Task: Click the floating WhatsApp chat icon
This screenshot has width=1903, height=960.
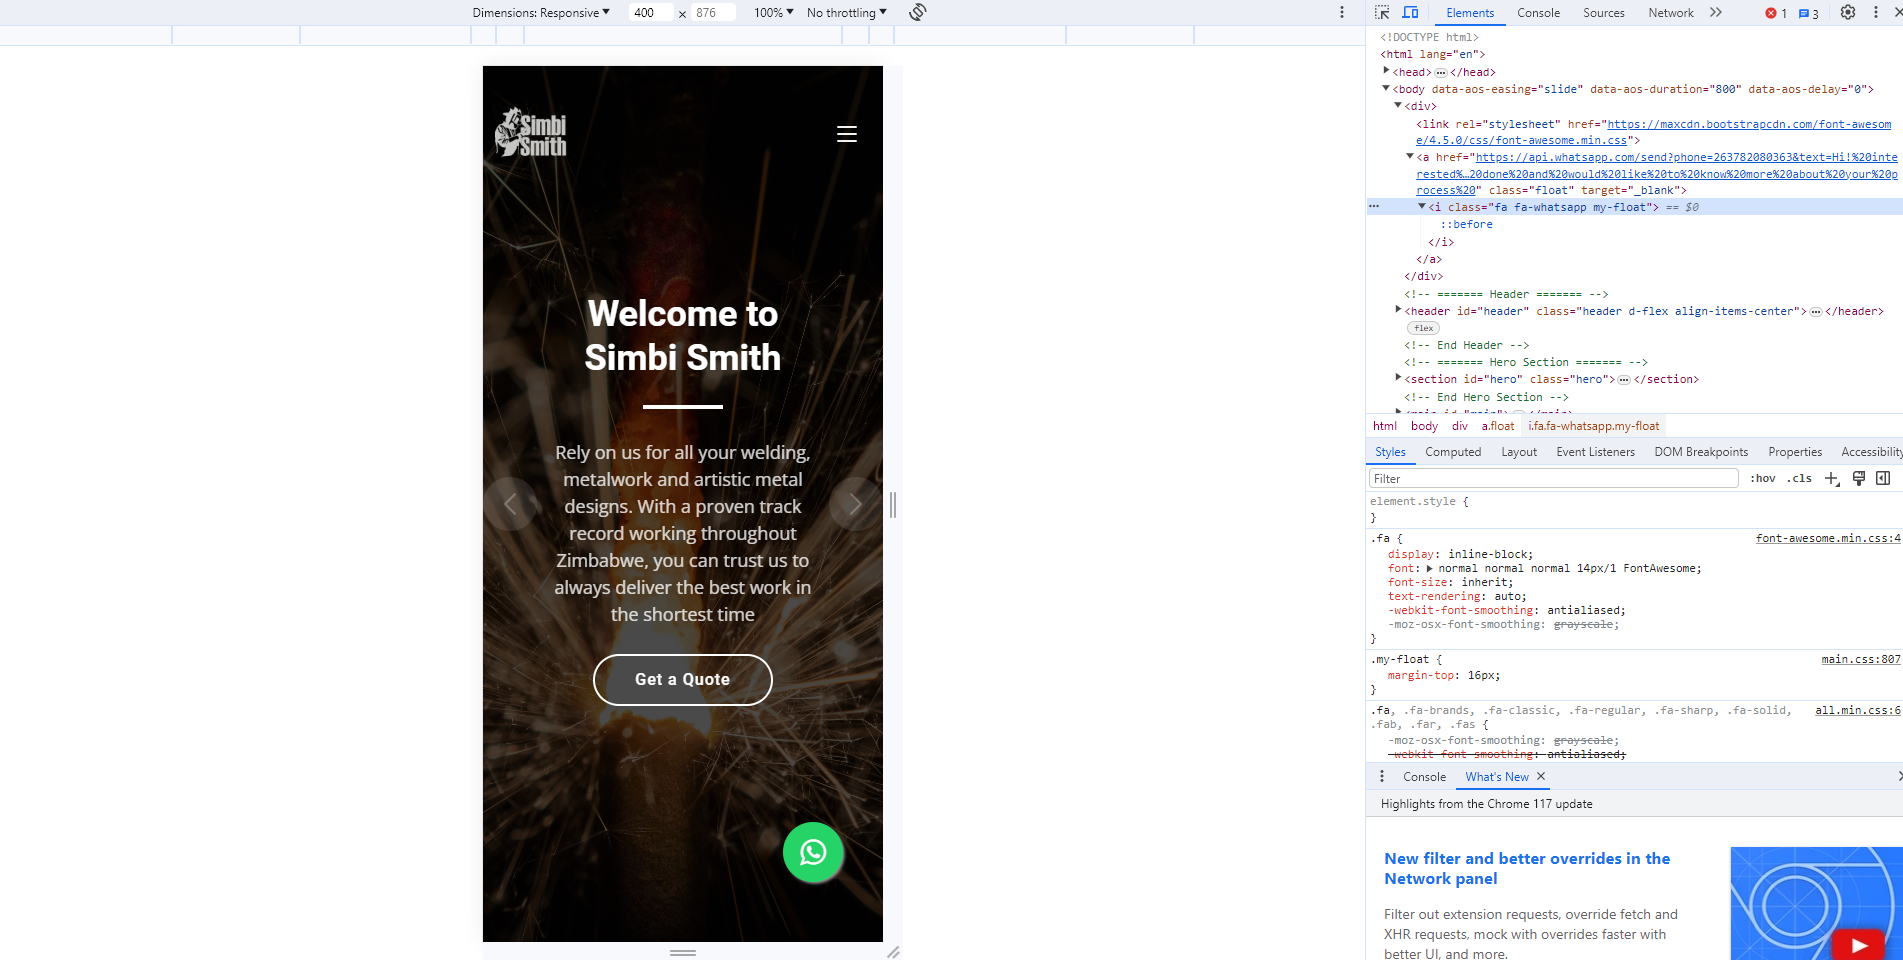Action: pyautogui.click(x=813, y=852)
